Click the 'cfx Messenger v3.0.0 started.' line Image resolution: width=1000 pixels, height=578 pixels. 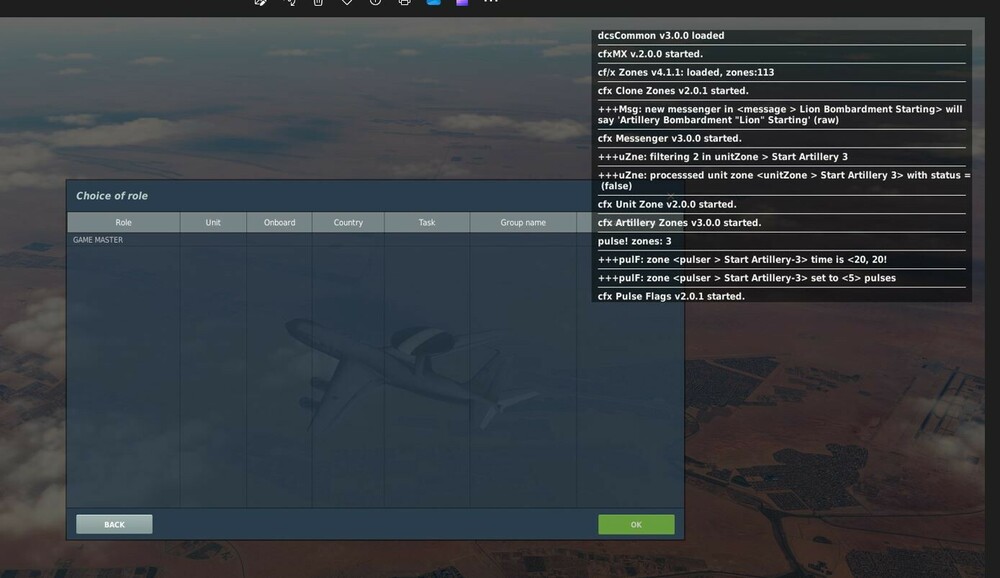(x=669, y=138)
